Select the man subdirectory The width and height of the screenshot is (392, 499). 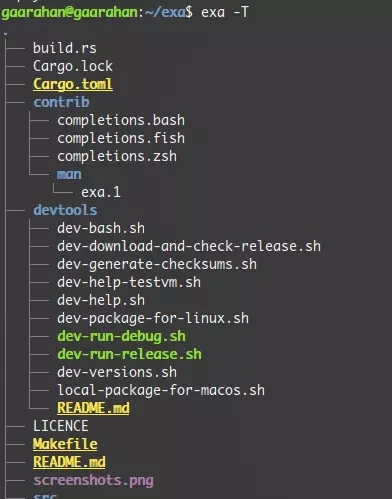pos(69,174)
